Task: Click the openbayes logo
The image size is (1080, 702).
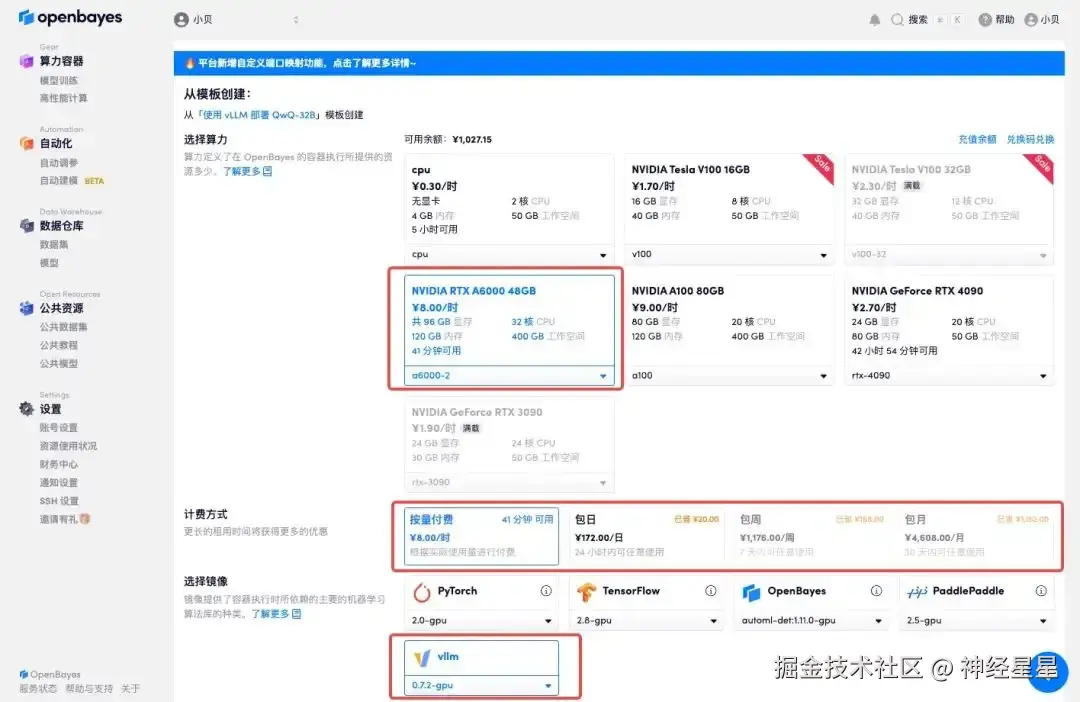Action: point(70,17)
